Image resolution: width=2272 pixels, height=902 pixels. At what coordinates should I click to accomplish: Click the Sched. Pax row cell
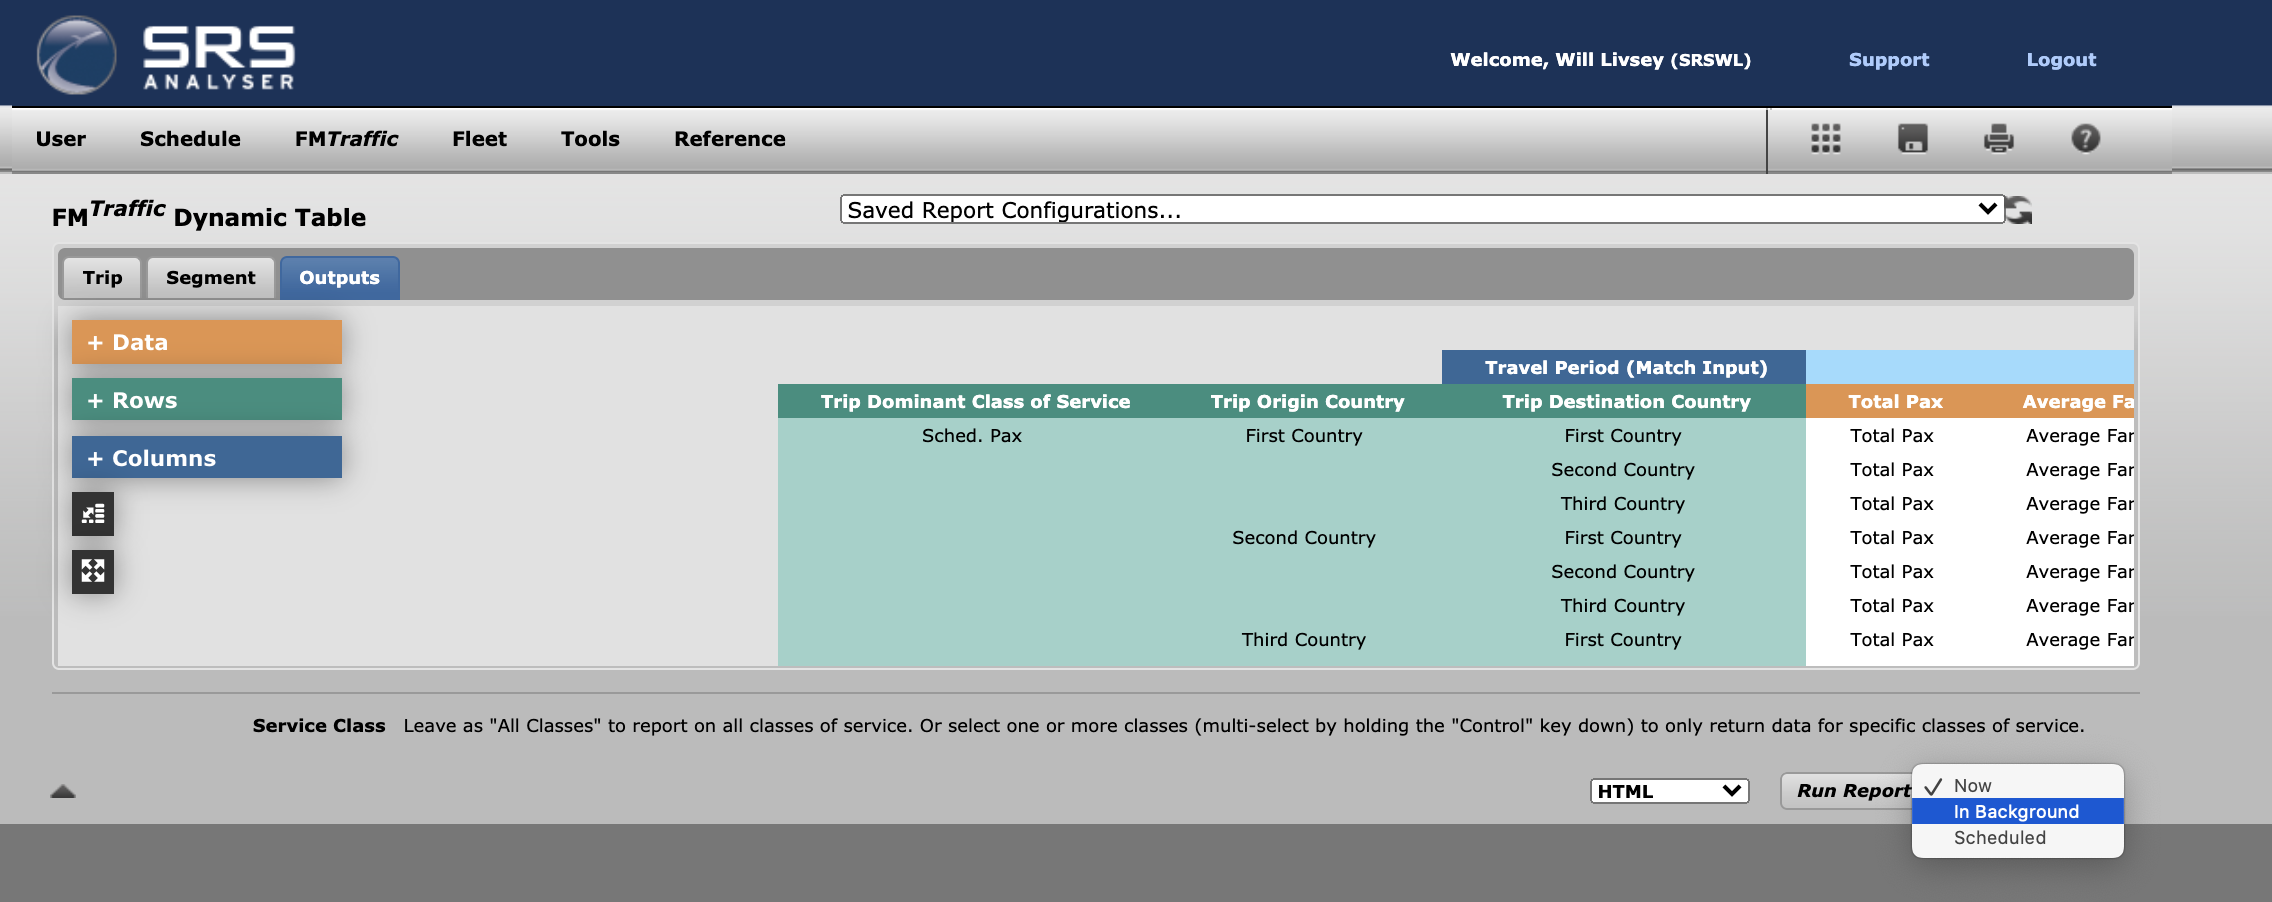pos(972,436)
